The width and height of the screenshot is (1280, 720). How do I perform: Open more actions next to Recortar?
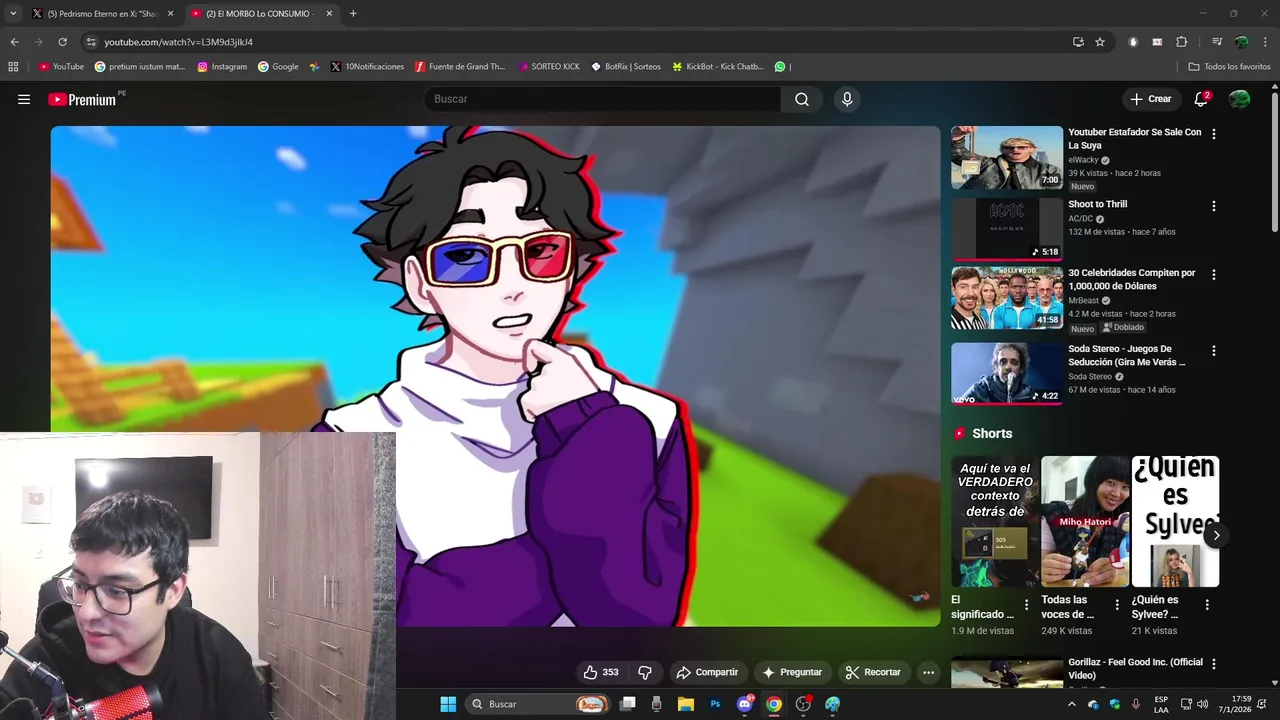[x=928, y=672]
